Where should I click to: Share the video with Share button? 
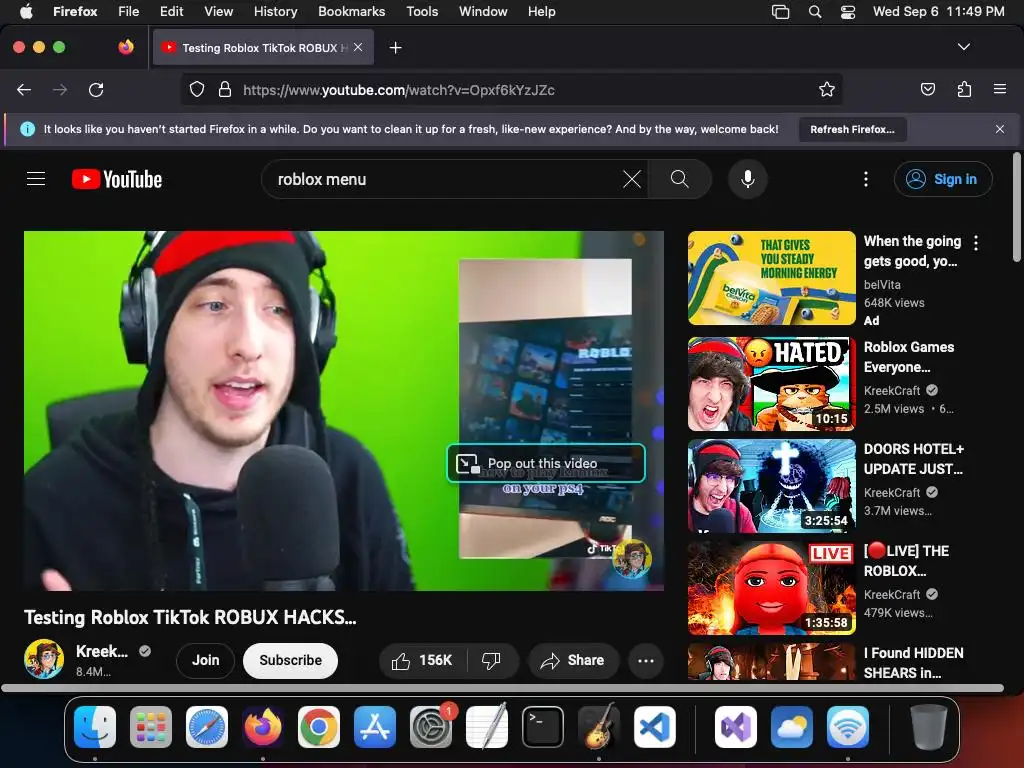571,660
